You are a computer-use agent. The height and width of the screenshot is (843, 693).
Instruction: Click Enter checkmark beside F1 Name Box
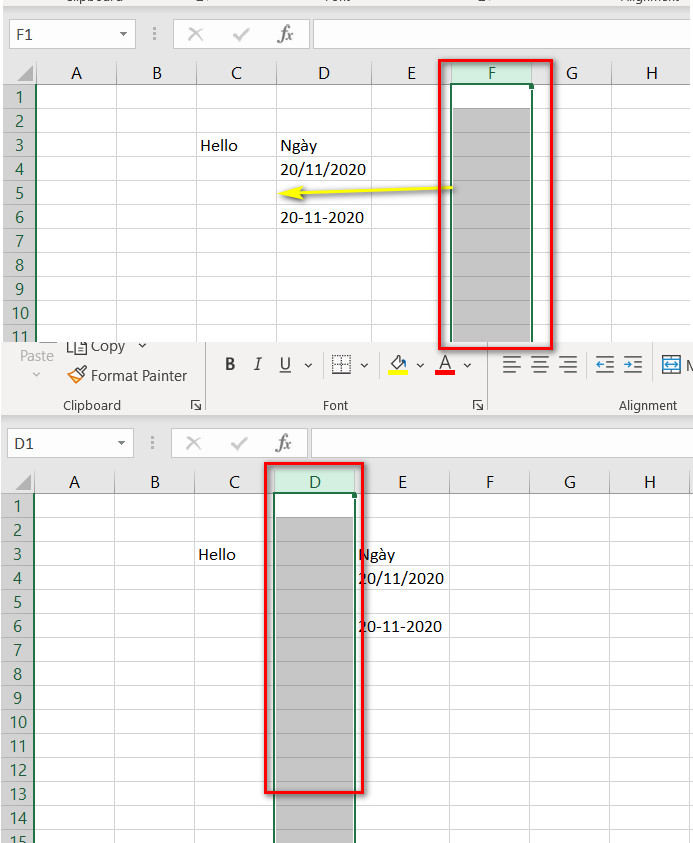click(241, 35)
